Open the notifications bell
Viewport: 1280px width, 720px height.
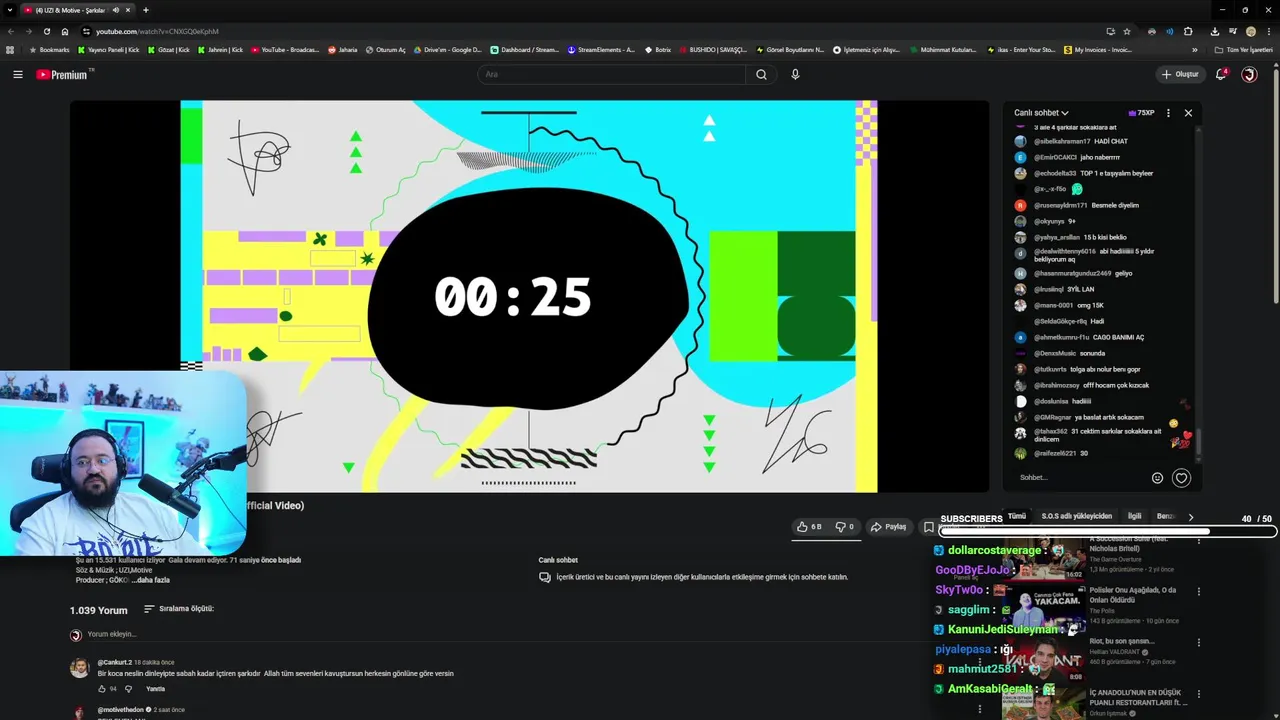[x=1221, y=74]
